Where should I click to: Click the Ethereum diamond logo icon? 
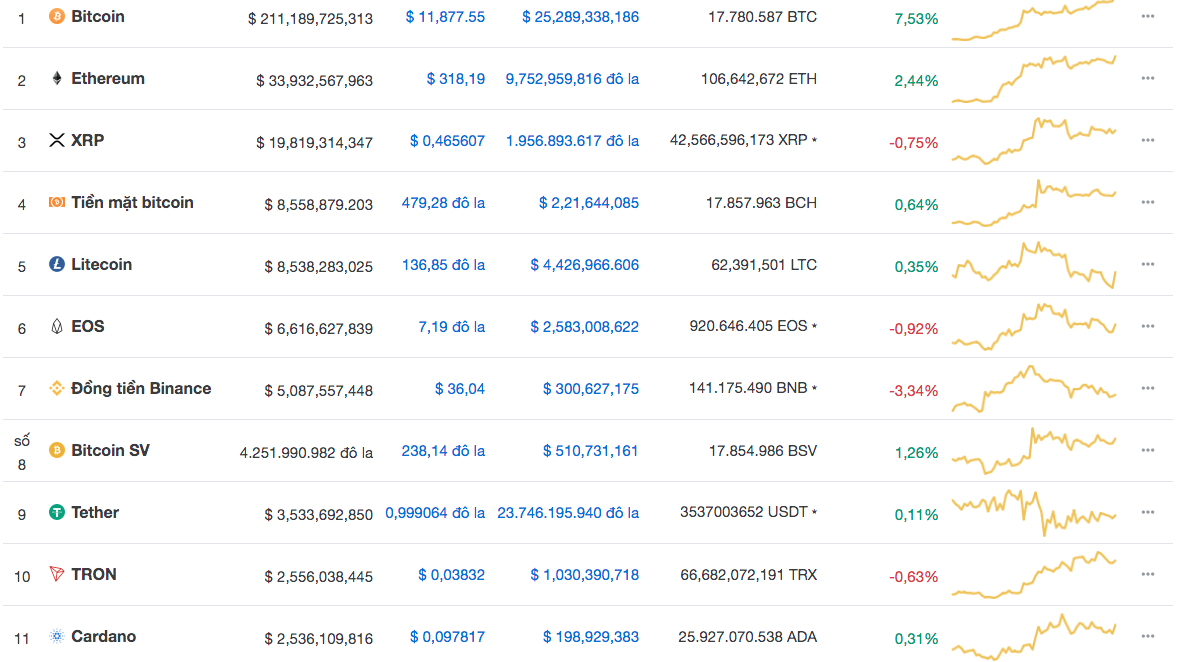tap(57, 79)
